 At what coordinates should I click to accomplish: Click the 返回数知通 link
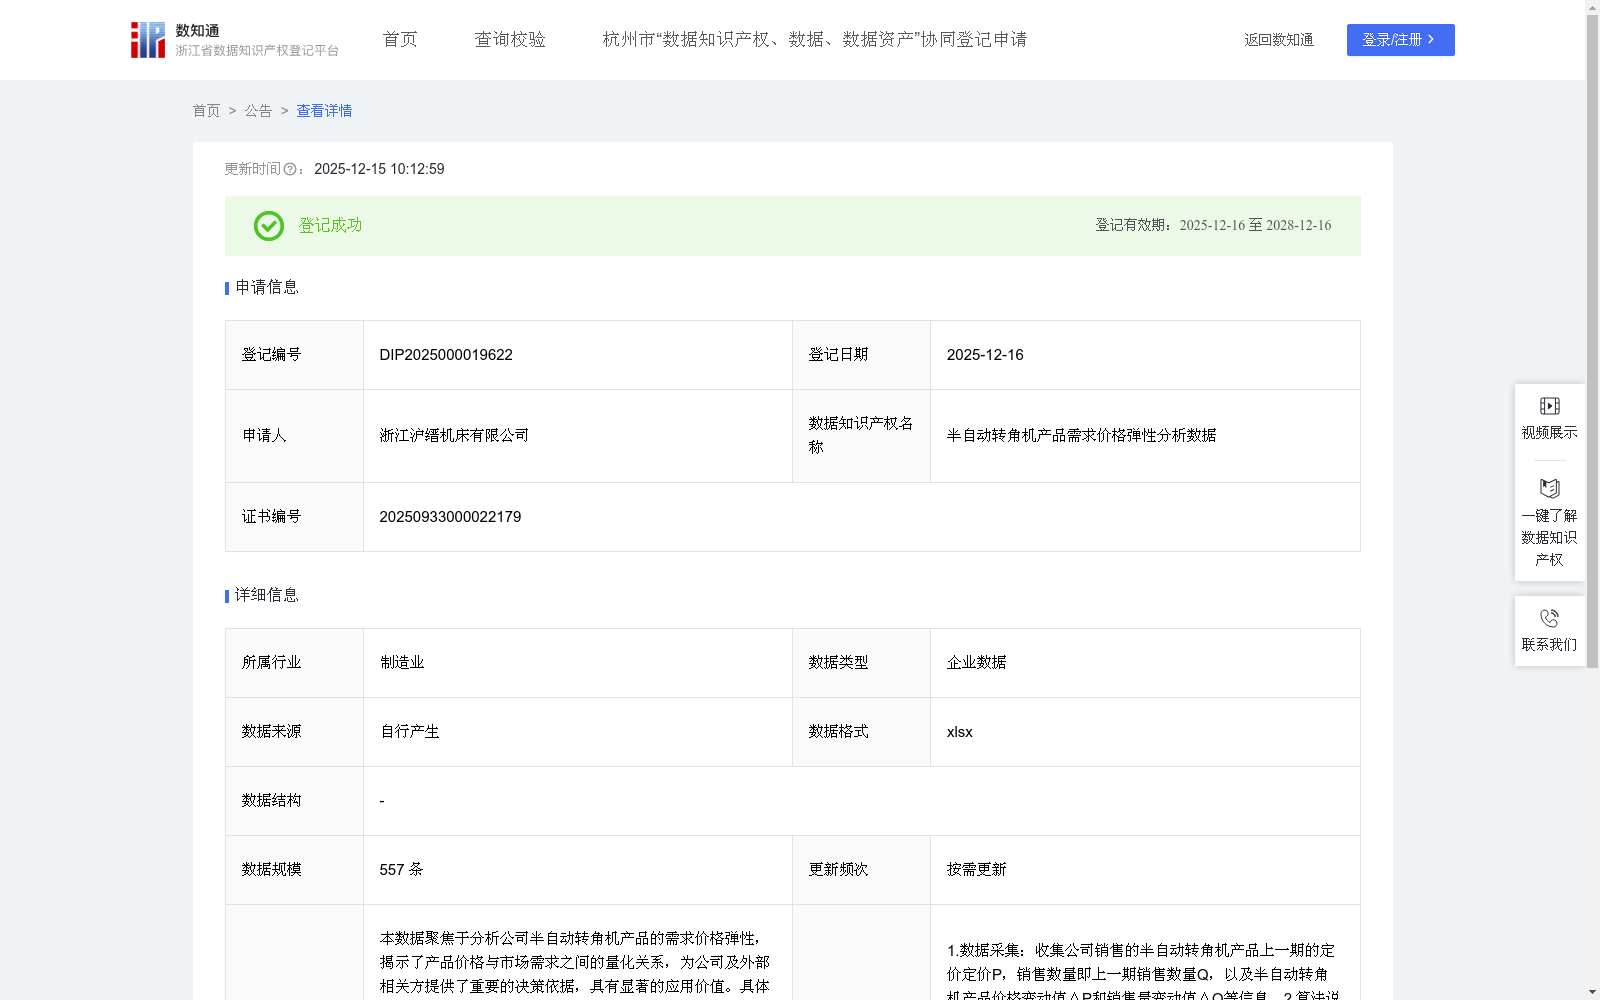[x=1279, y=40]
